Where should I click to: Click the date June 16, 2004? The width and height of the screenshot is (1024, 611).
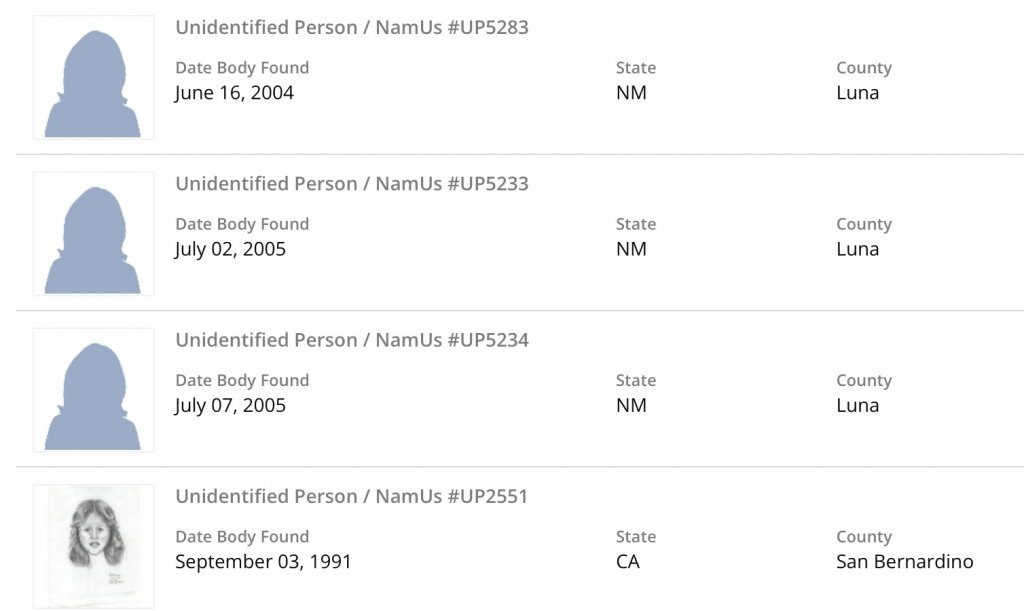pyautogui.click(x=234, y=93)
